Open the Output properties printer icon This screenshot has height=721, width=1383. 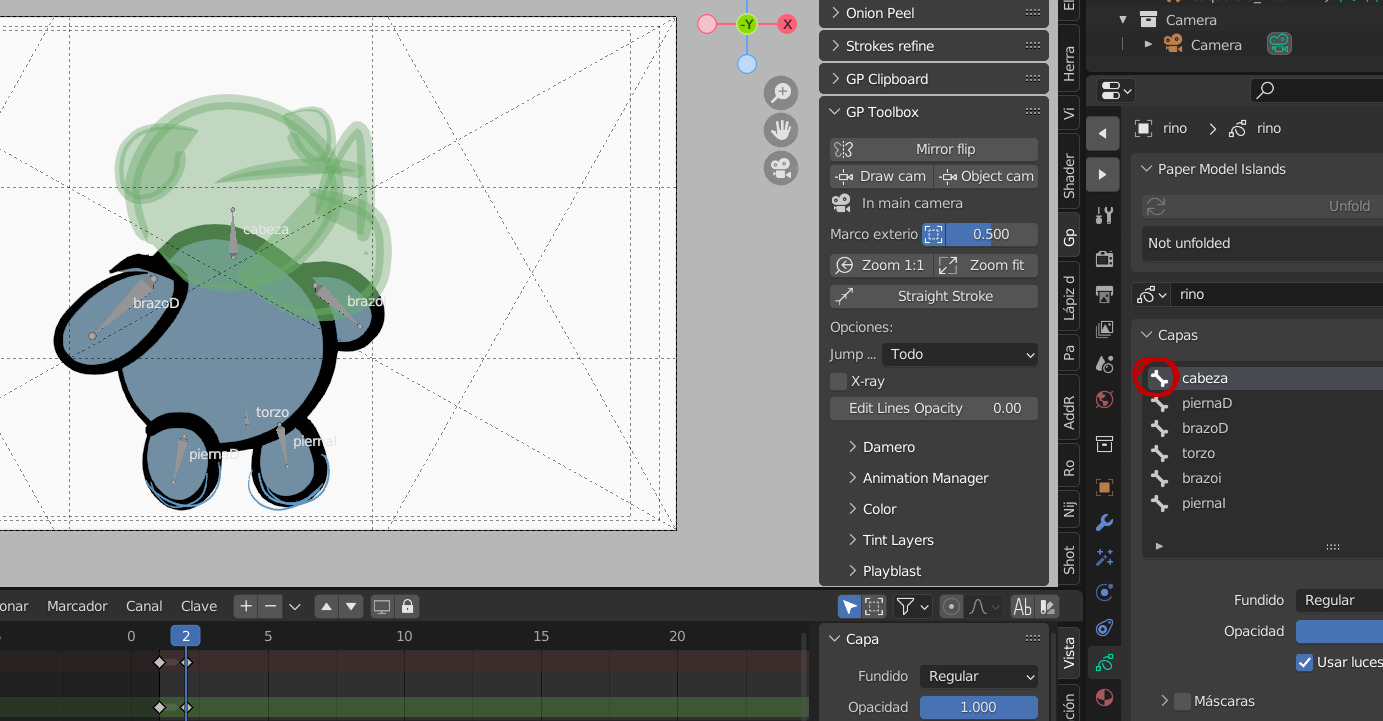point(1104,294)
